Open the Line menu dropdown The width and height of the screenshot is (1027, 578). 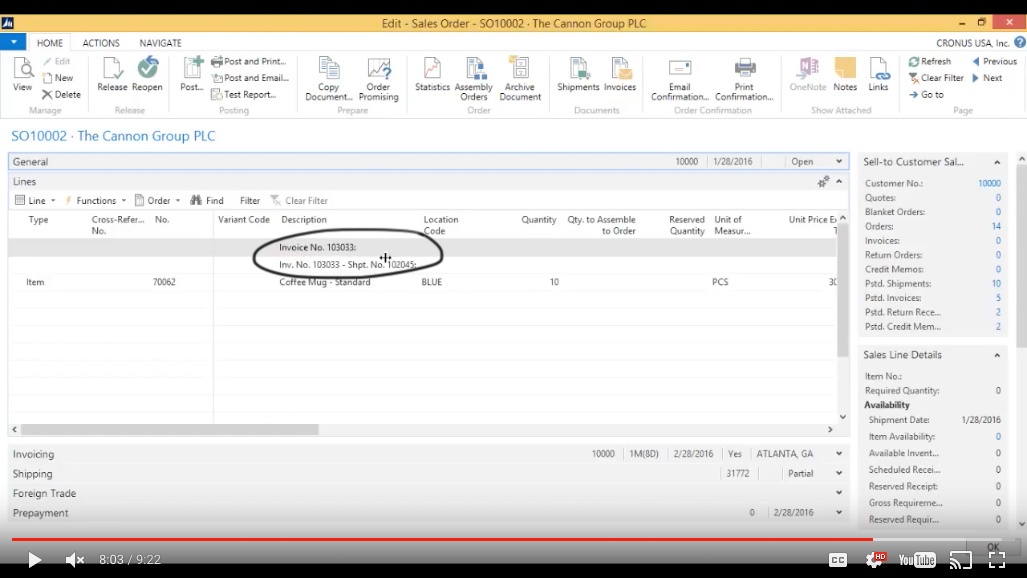point(35,201)
